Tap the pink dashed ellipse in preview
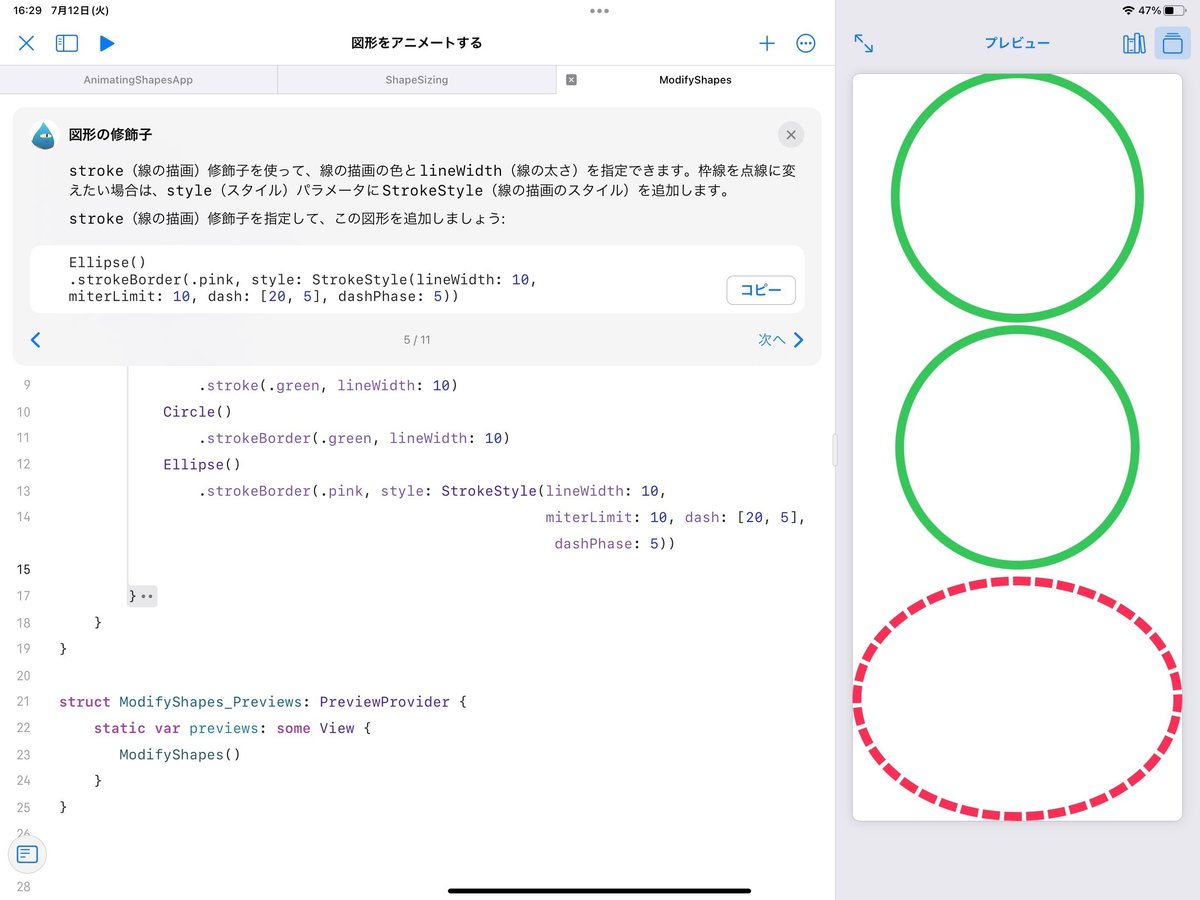This screenshot has width=1200, height=900. coord(1017,698)
